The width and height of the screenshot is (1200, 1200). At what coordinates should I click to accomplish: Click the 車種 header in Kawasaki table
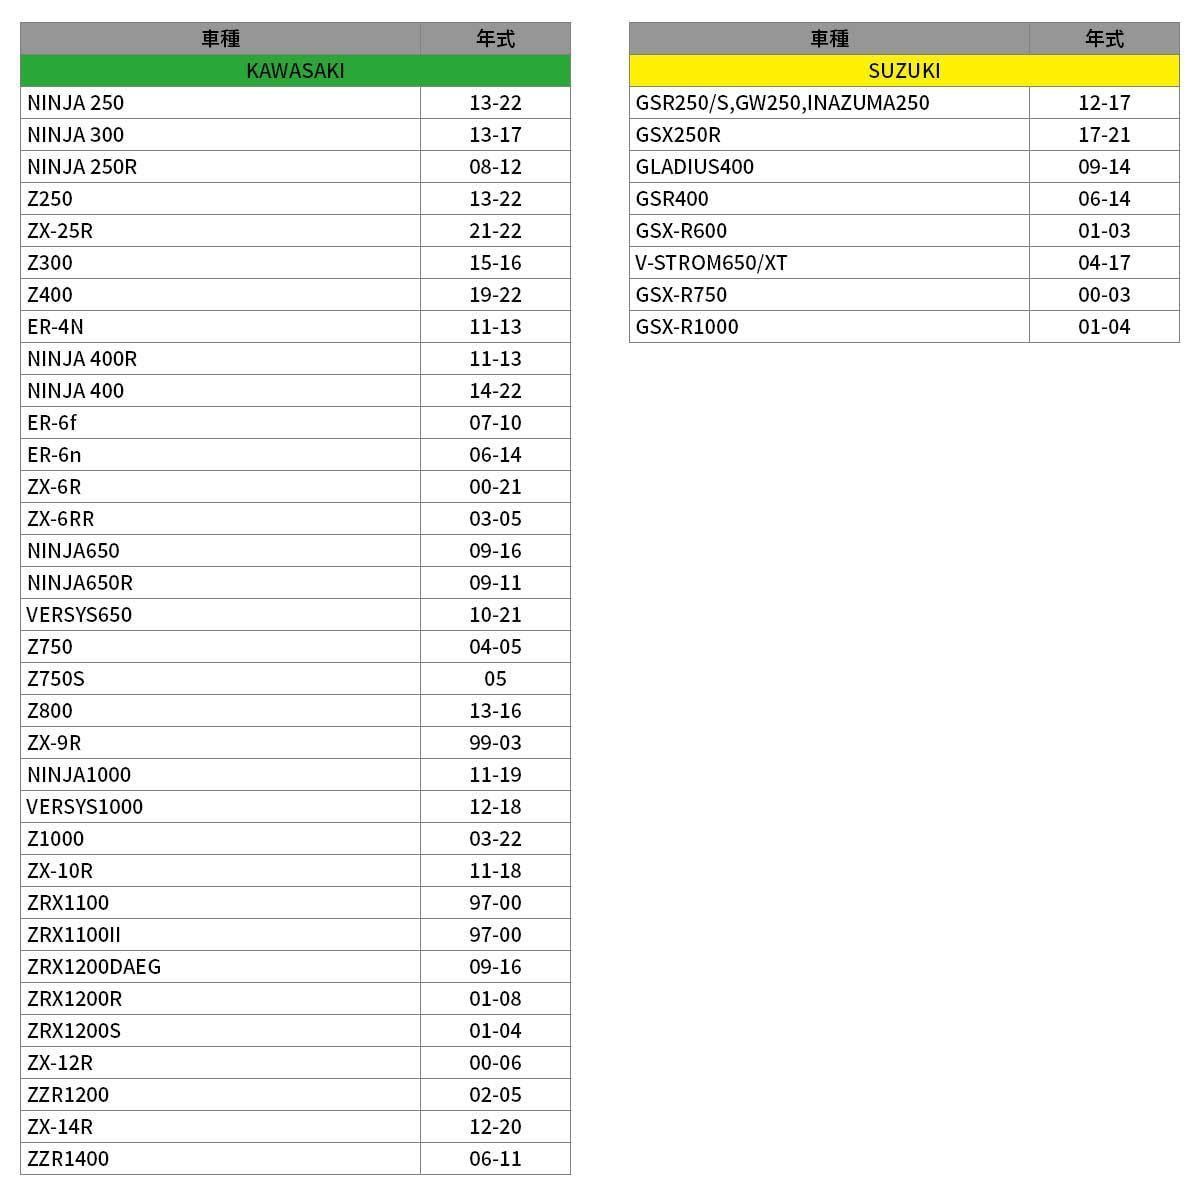point(220,39)
